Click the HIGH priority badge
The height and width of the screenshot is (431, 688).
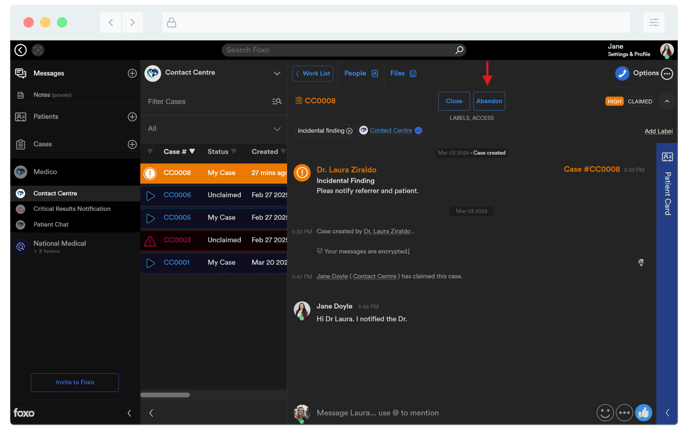click(614, 101)
